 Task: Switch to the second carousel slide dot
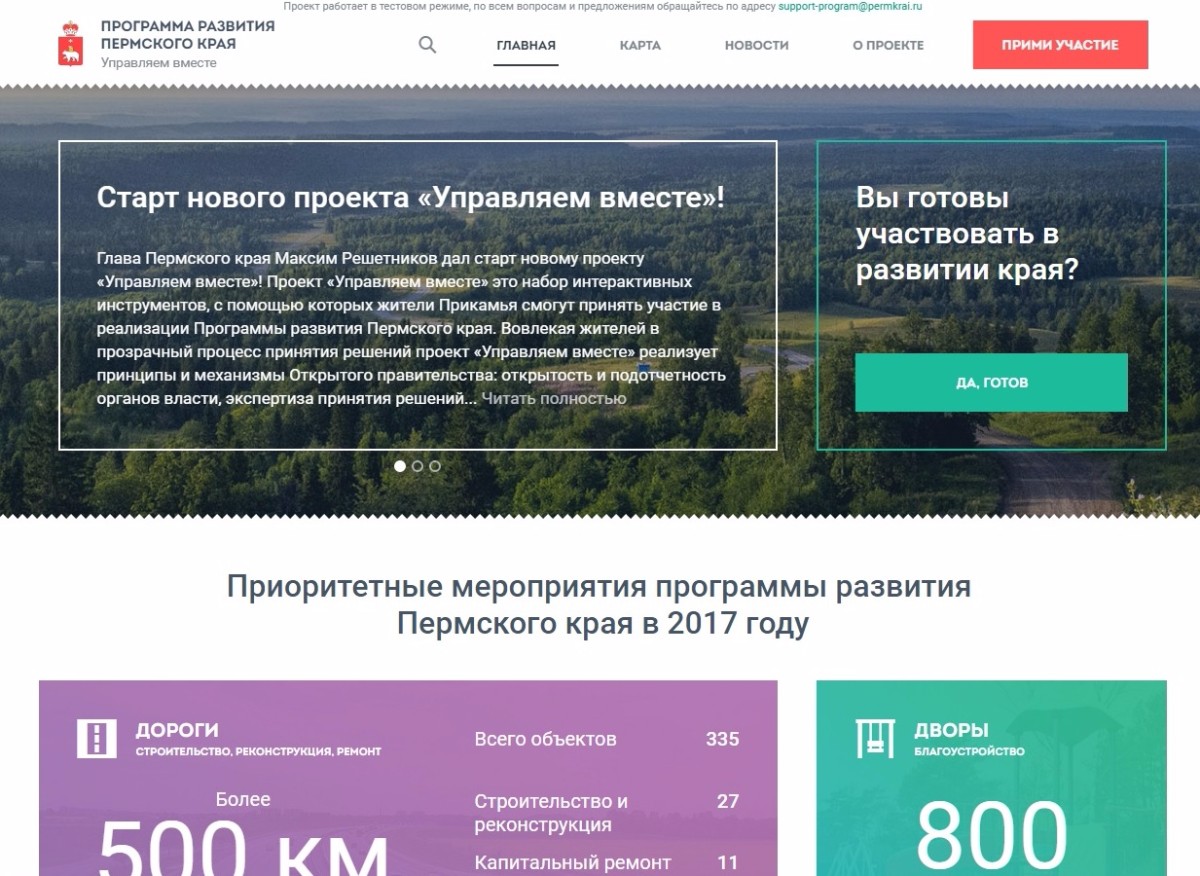click(418, 466)
